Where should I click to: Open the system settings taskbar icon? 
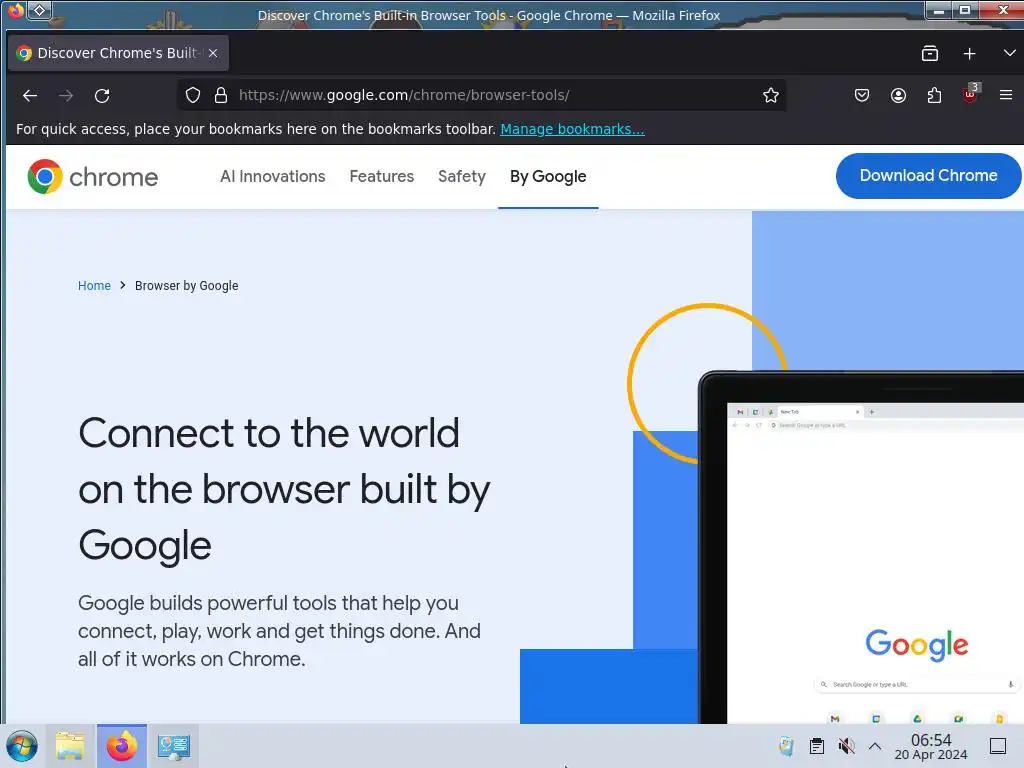[173, 746]
